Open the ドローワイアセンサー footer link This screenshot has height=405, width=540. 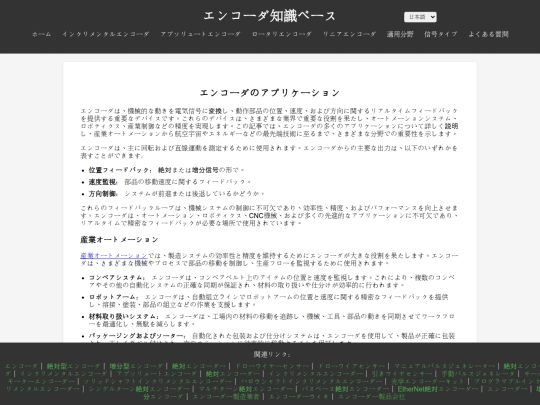(x=351, y=366)
